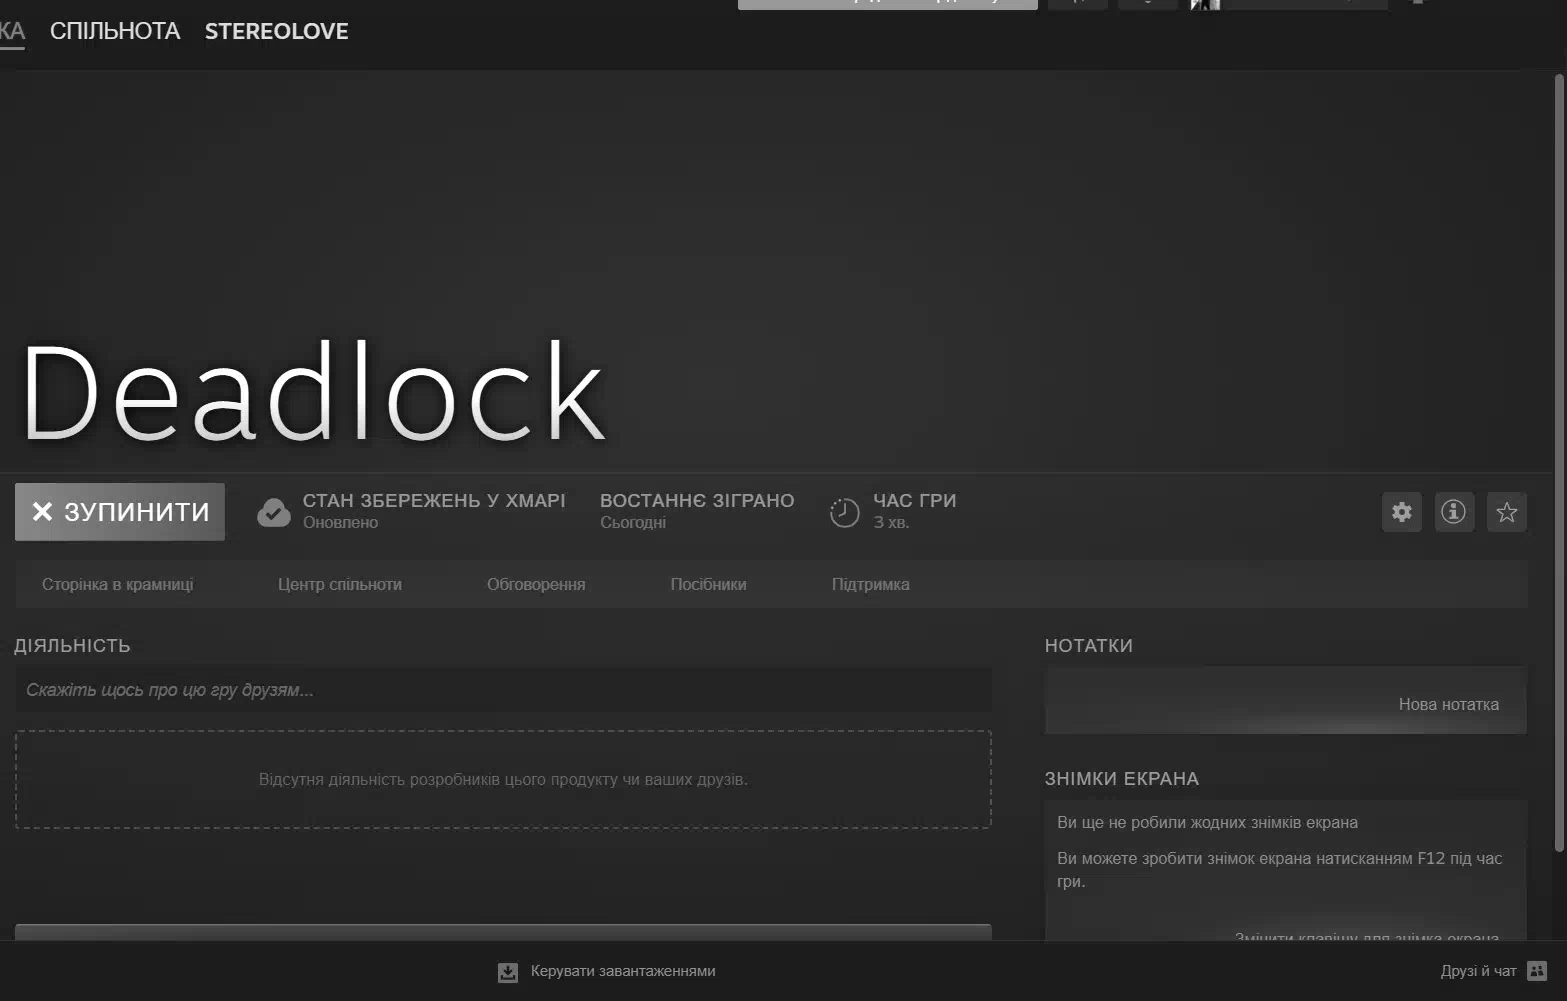Open Друзі й чат
1567x1001 pixels.
tap(1478, 971)
